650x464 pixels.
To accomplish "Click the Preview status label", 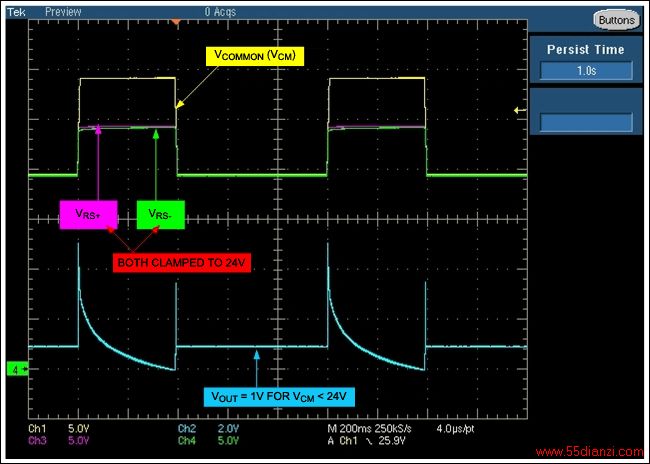I will click(63, 12).
